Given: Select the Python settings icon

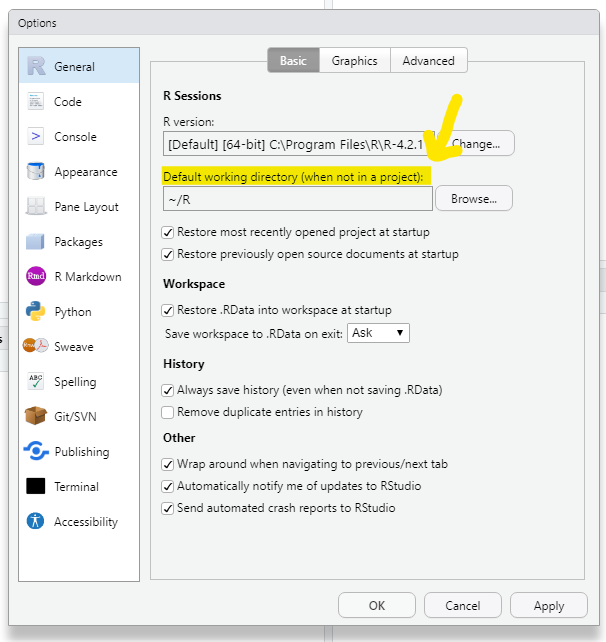Looking at the screenshot, I should pos(36,312).
